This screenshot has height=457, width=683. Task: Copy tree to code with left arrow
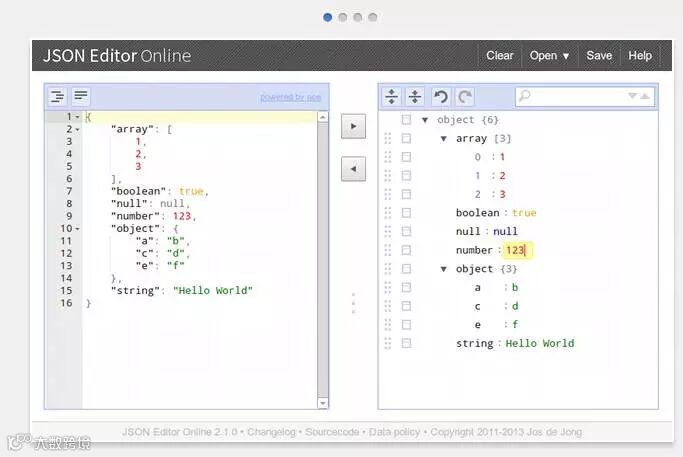(x=353, y=169)
